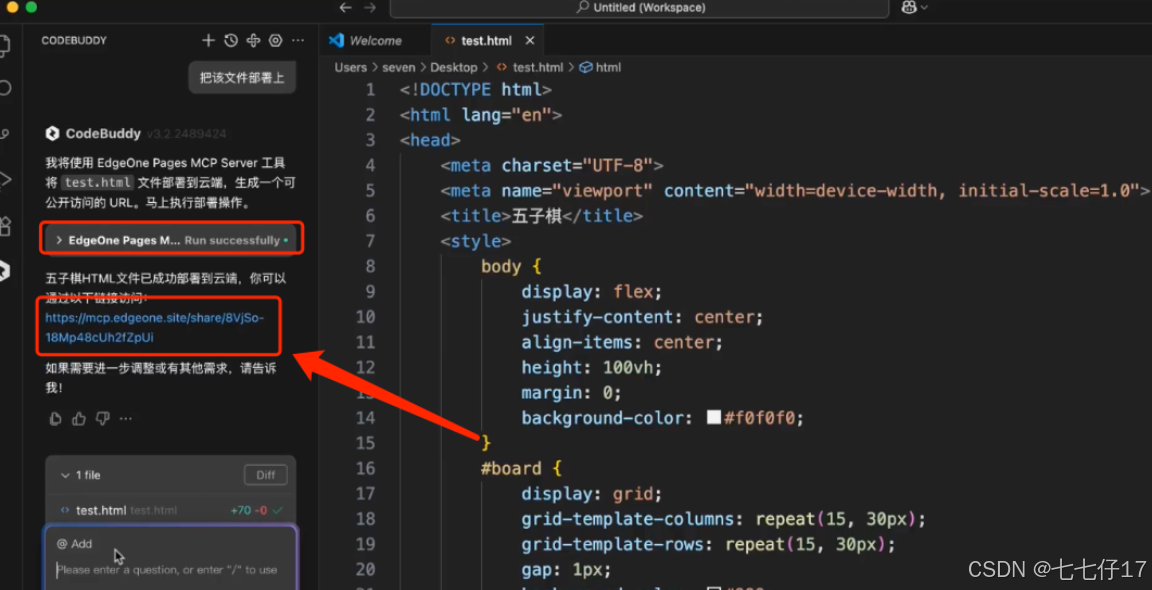Go back with the title bar arrow
This screenshot has height=590, width=1152.
tap(345, 7)
